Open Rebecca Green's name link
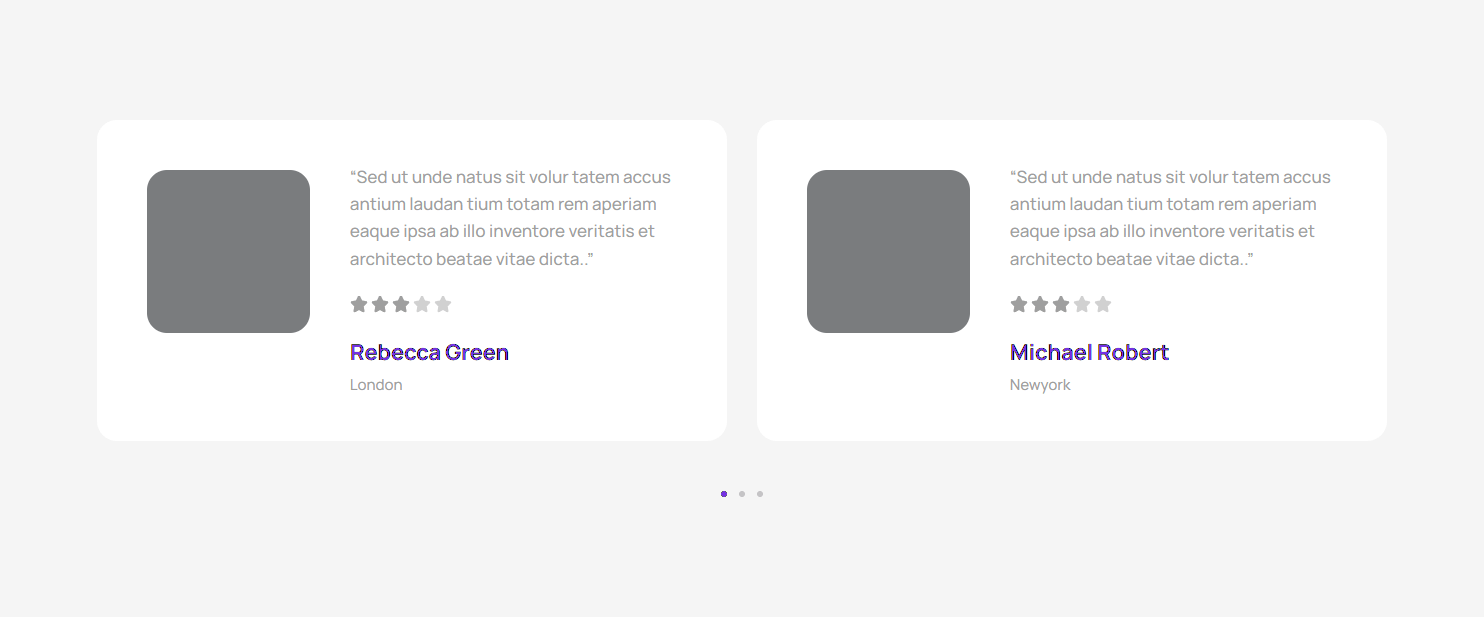The width and height of the screenshot is (1484, 617). point(429,352)
